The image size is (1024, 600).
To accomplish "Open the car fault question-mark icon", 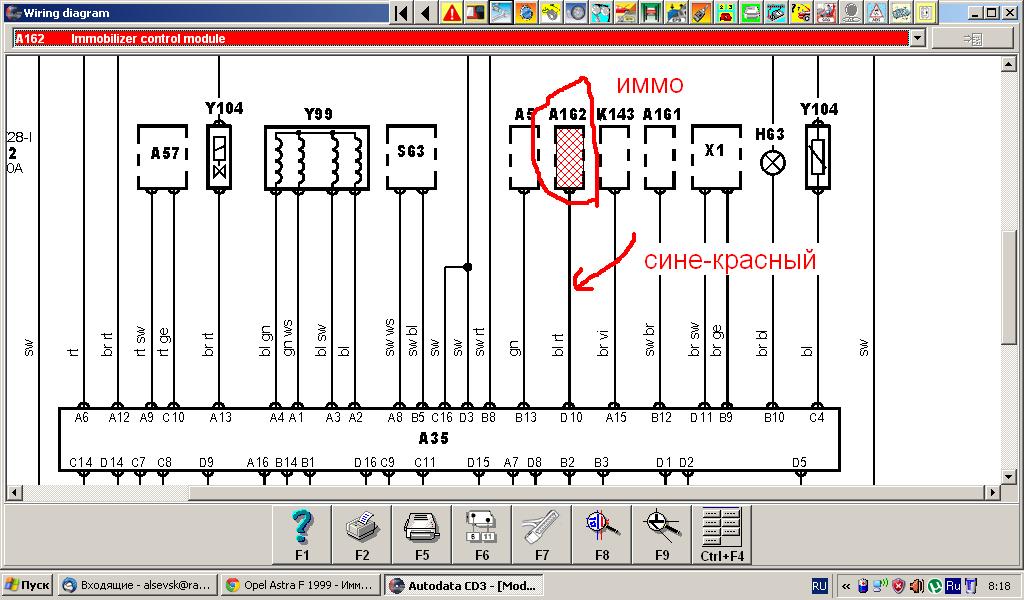I will 800,12.
